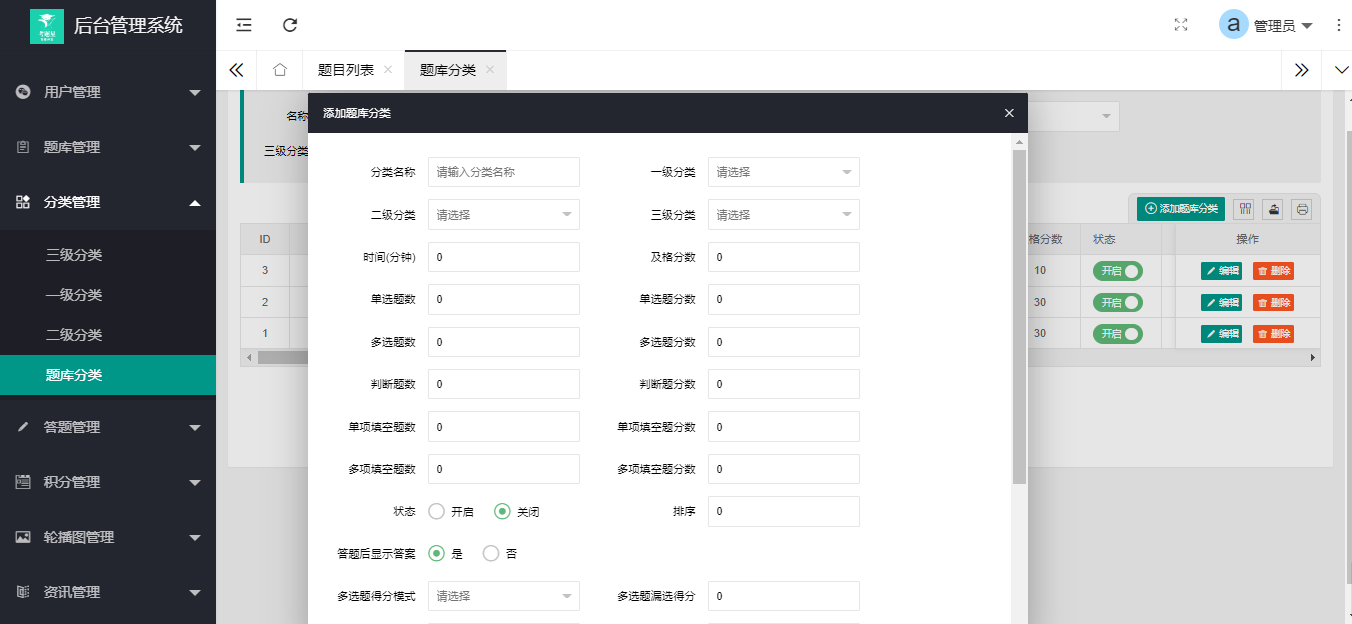Click the 资讯管理 sidebar icon
The width and height of the screenshot is (1352, 624).
point(23,592)
